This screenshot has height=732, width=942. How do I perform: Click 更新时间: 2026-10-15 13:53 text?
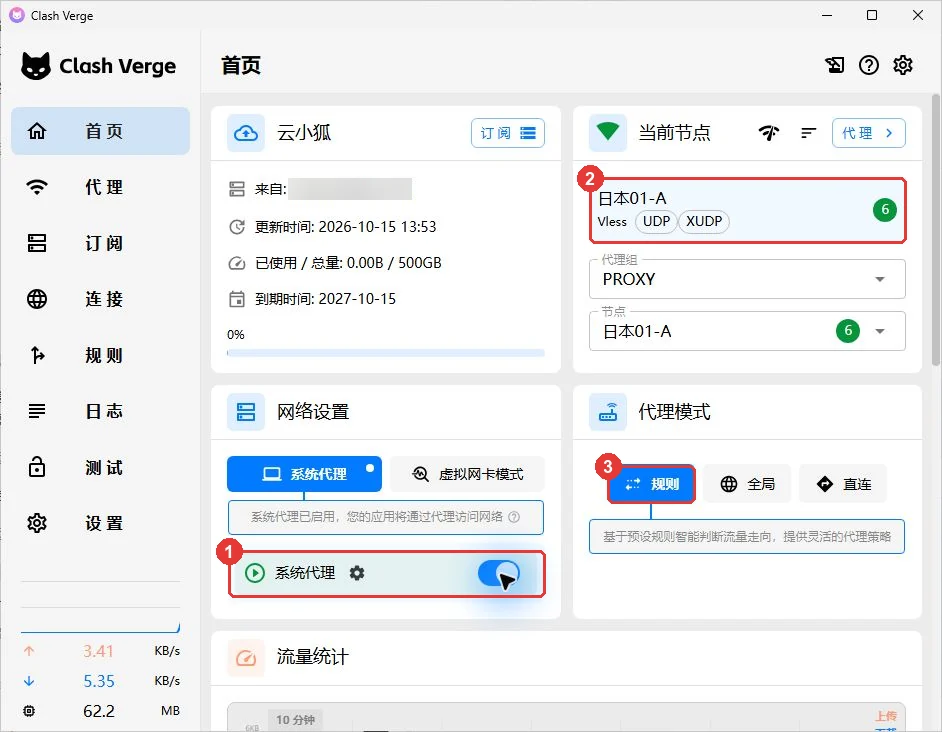345,227
